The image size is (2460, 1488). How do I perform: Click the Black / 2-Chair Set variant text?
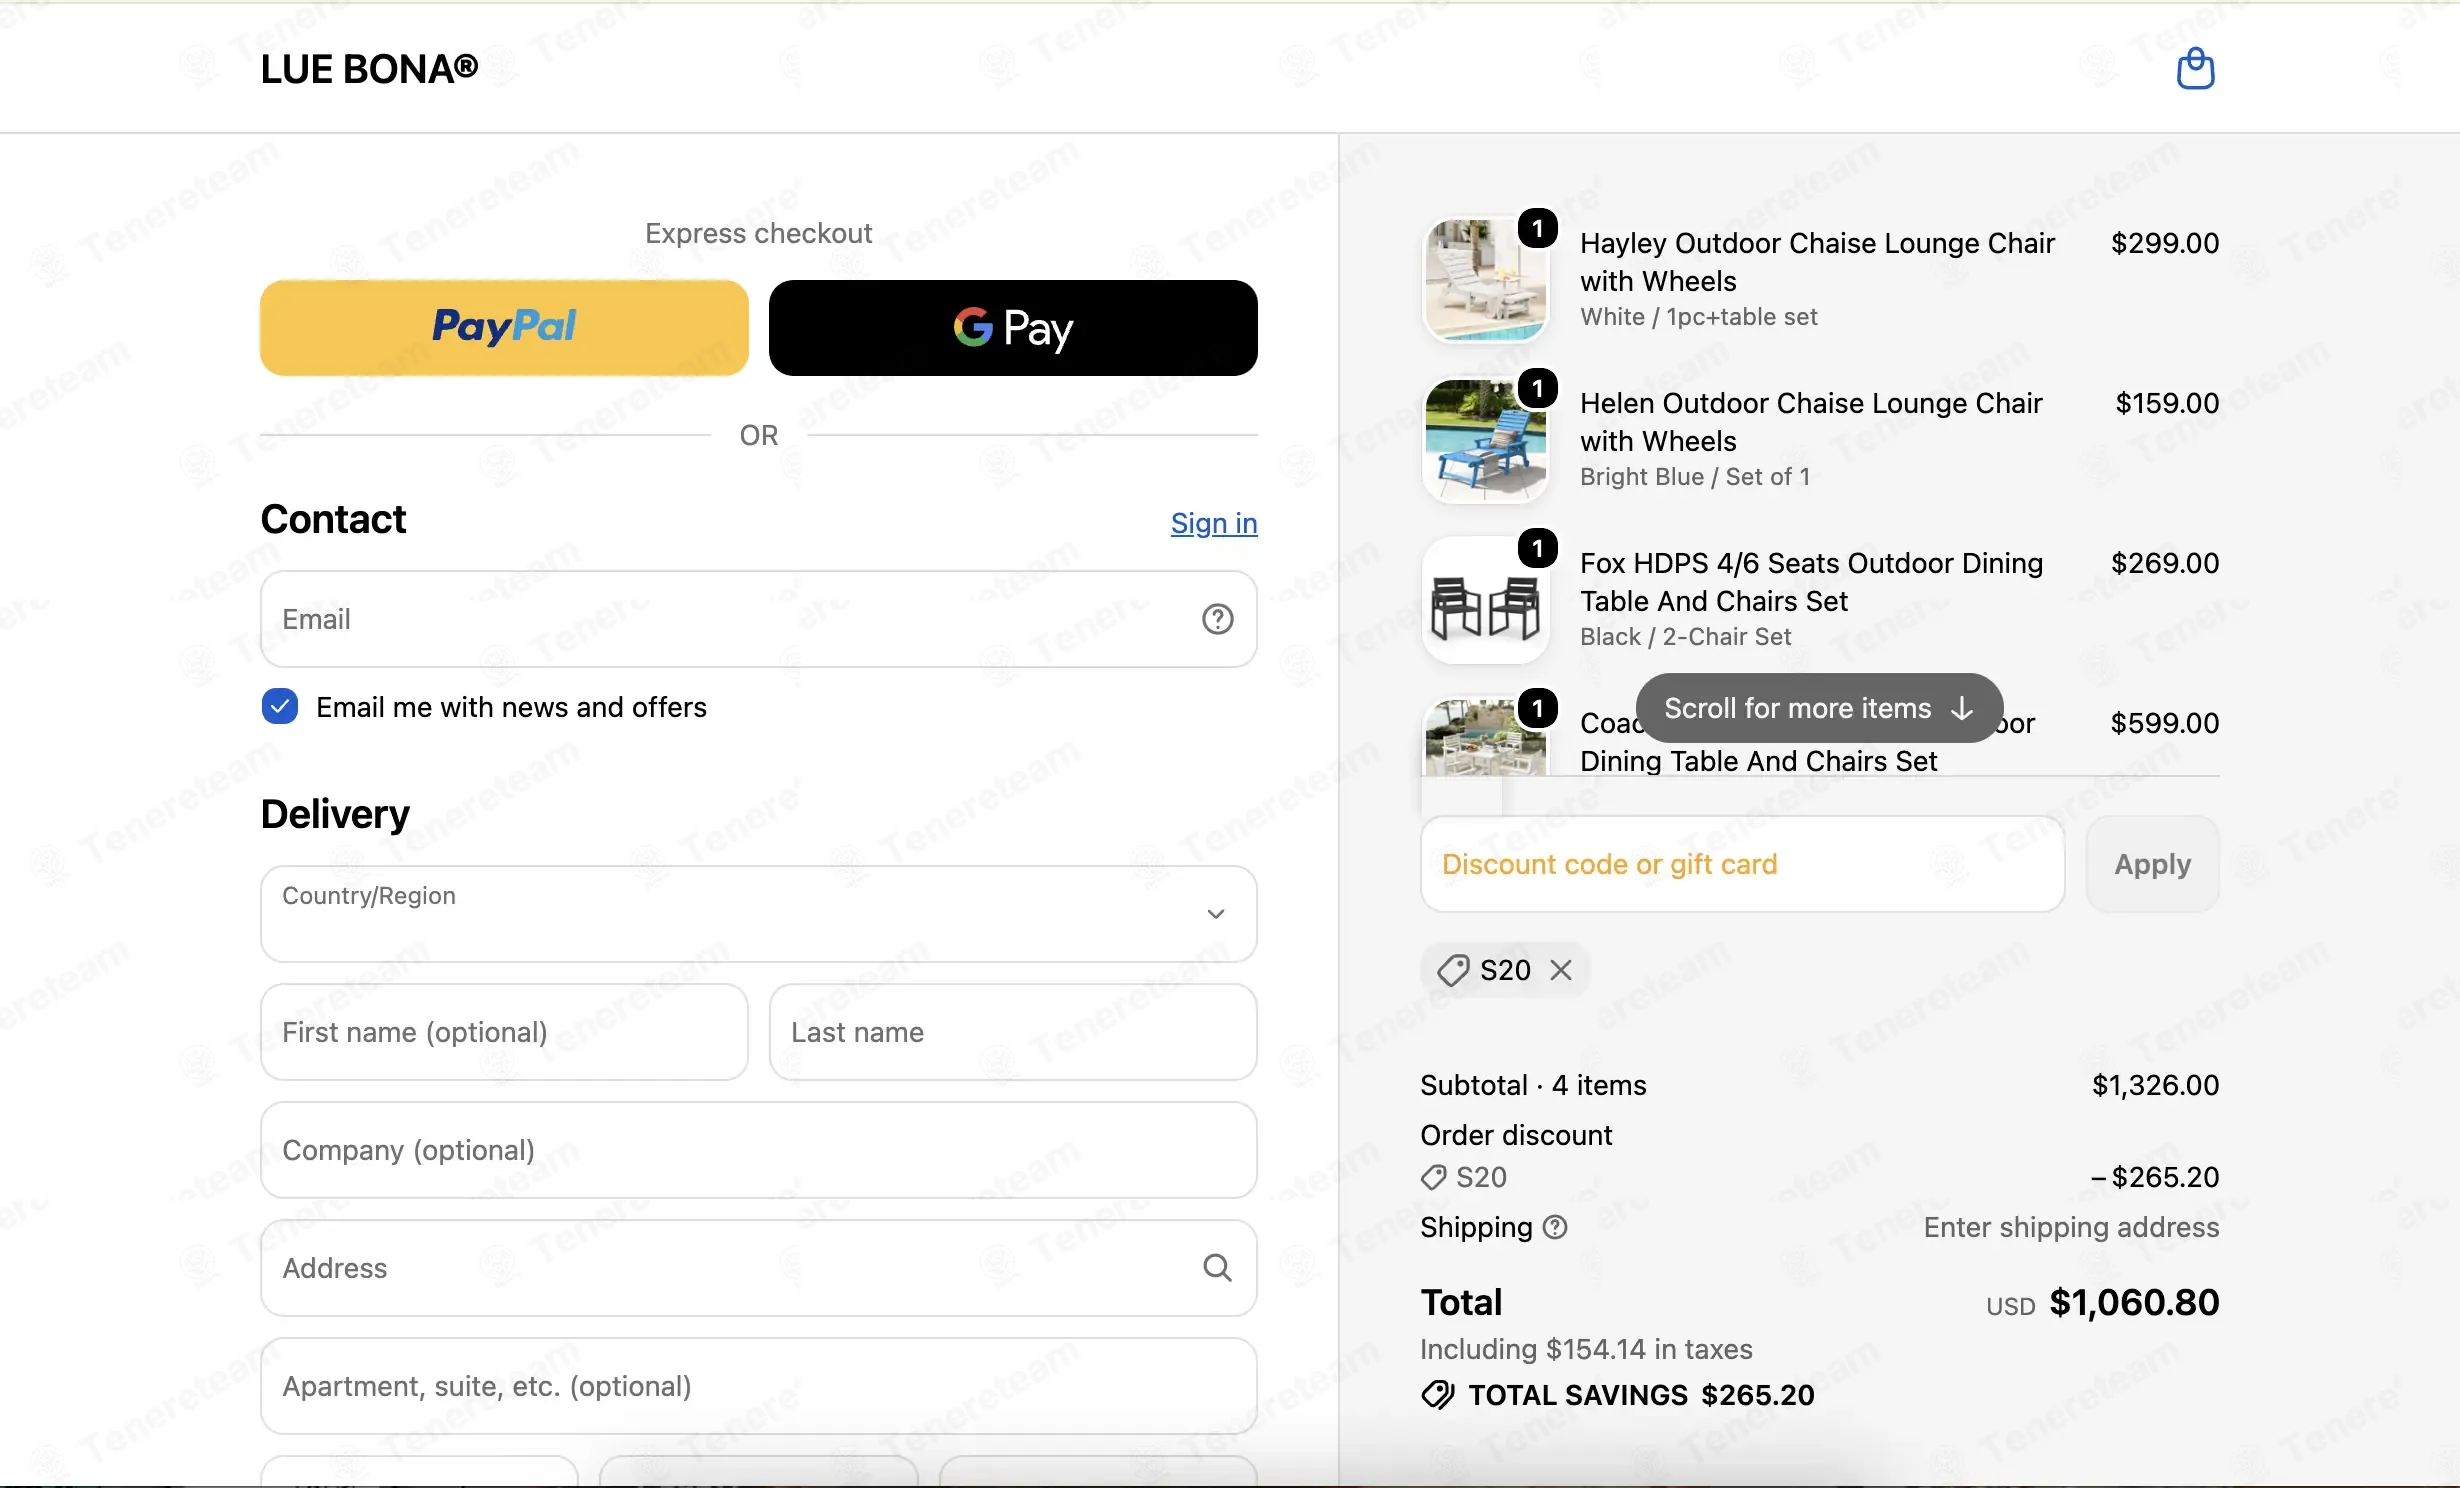pos(1685,636)
